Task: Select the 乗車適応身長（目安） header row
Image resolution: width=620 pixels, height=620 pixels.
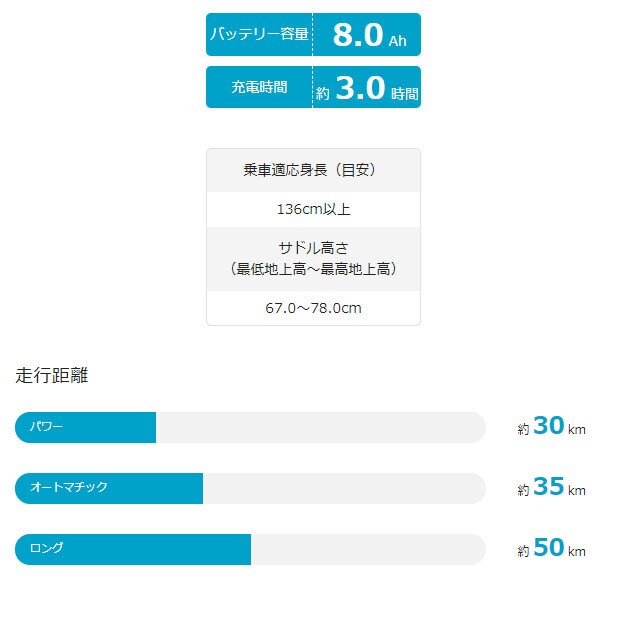Action: point(313,170)
